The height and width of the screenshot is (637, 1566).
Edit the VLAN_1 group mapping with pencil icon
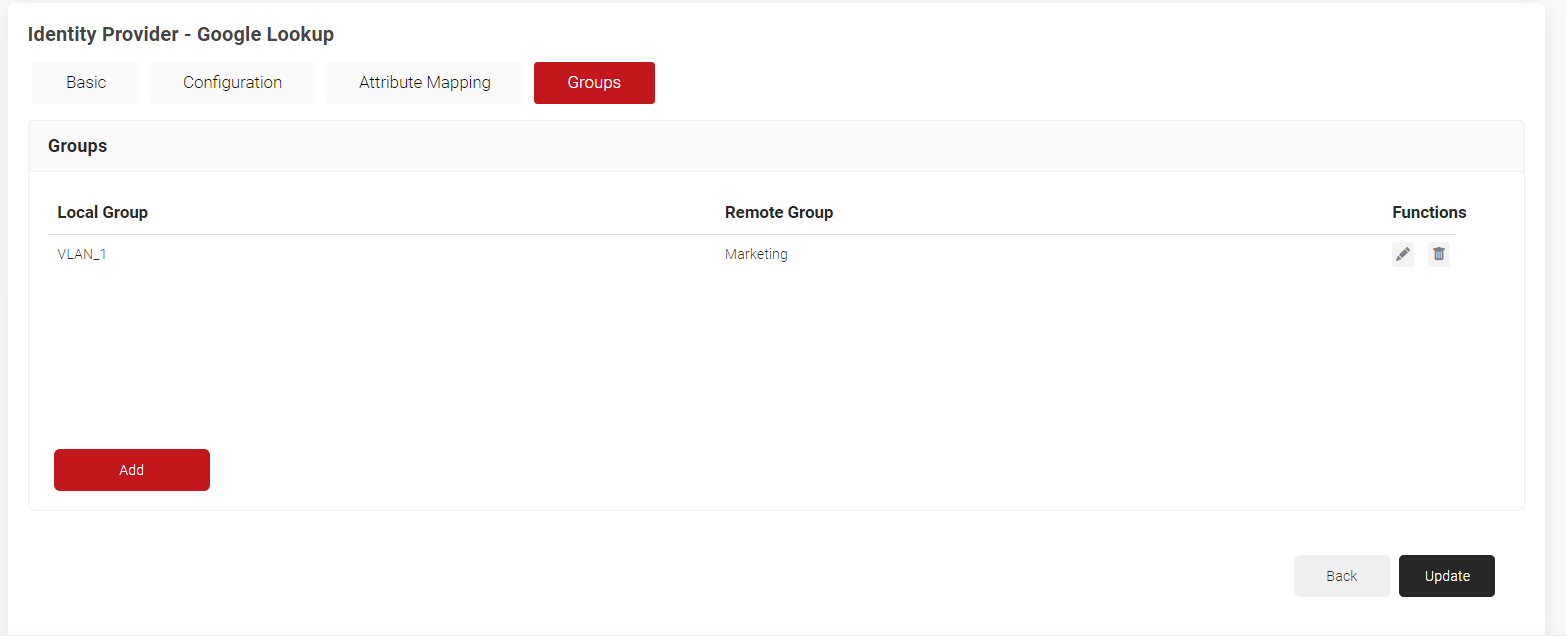click(1403, 254)
